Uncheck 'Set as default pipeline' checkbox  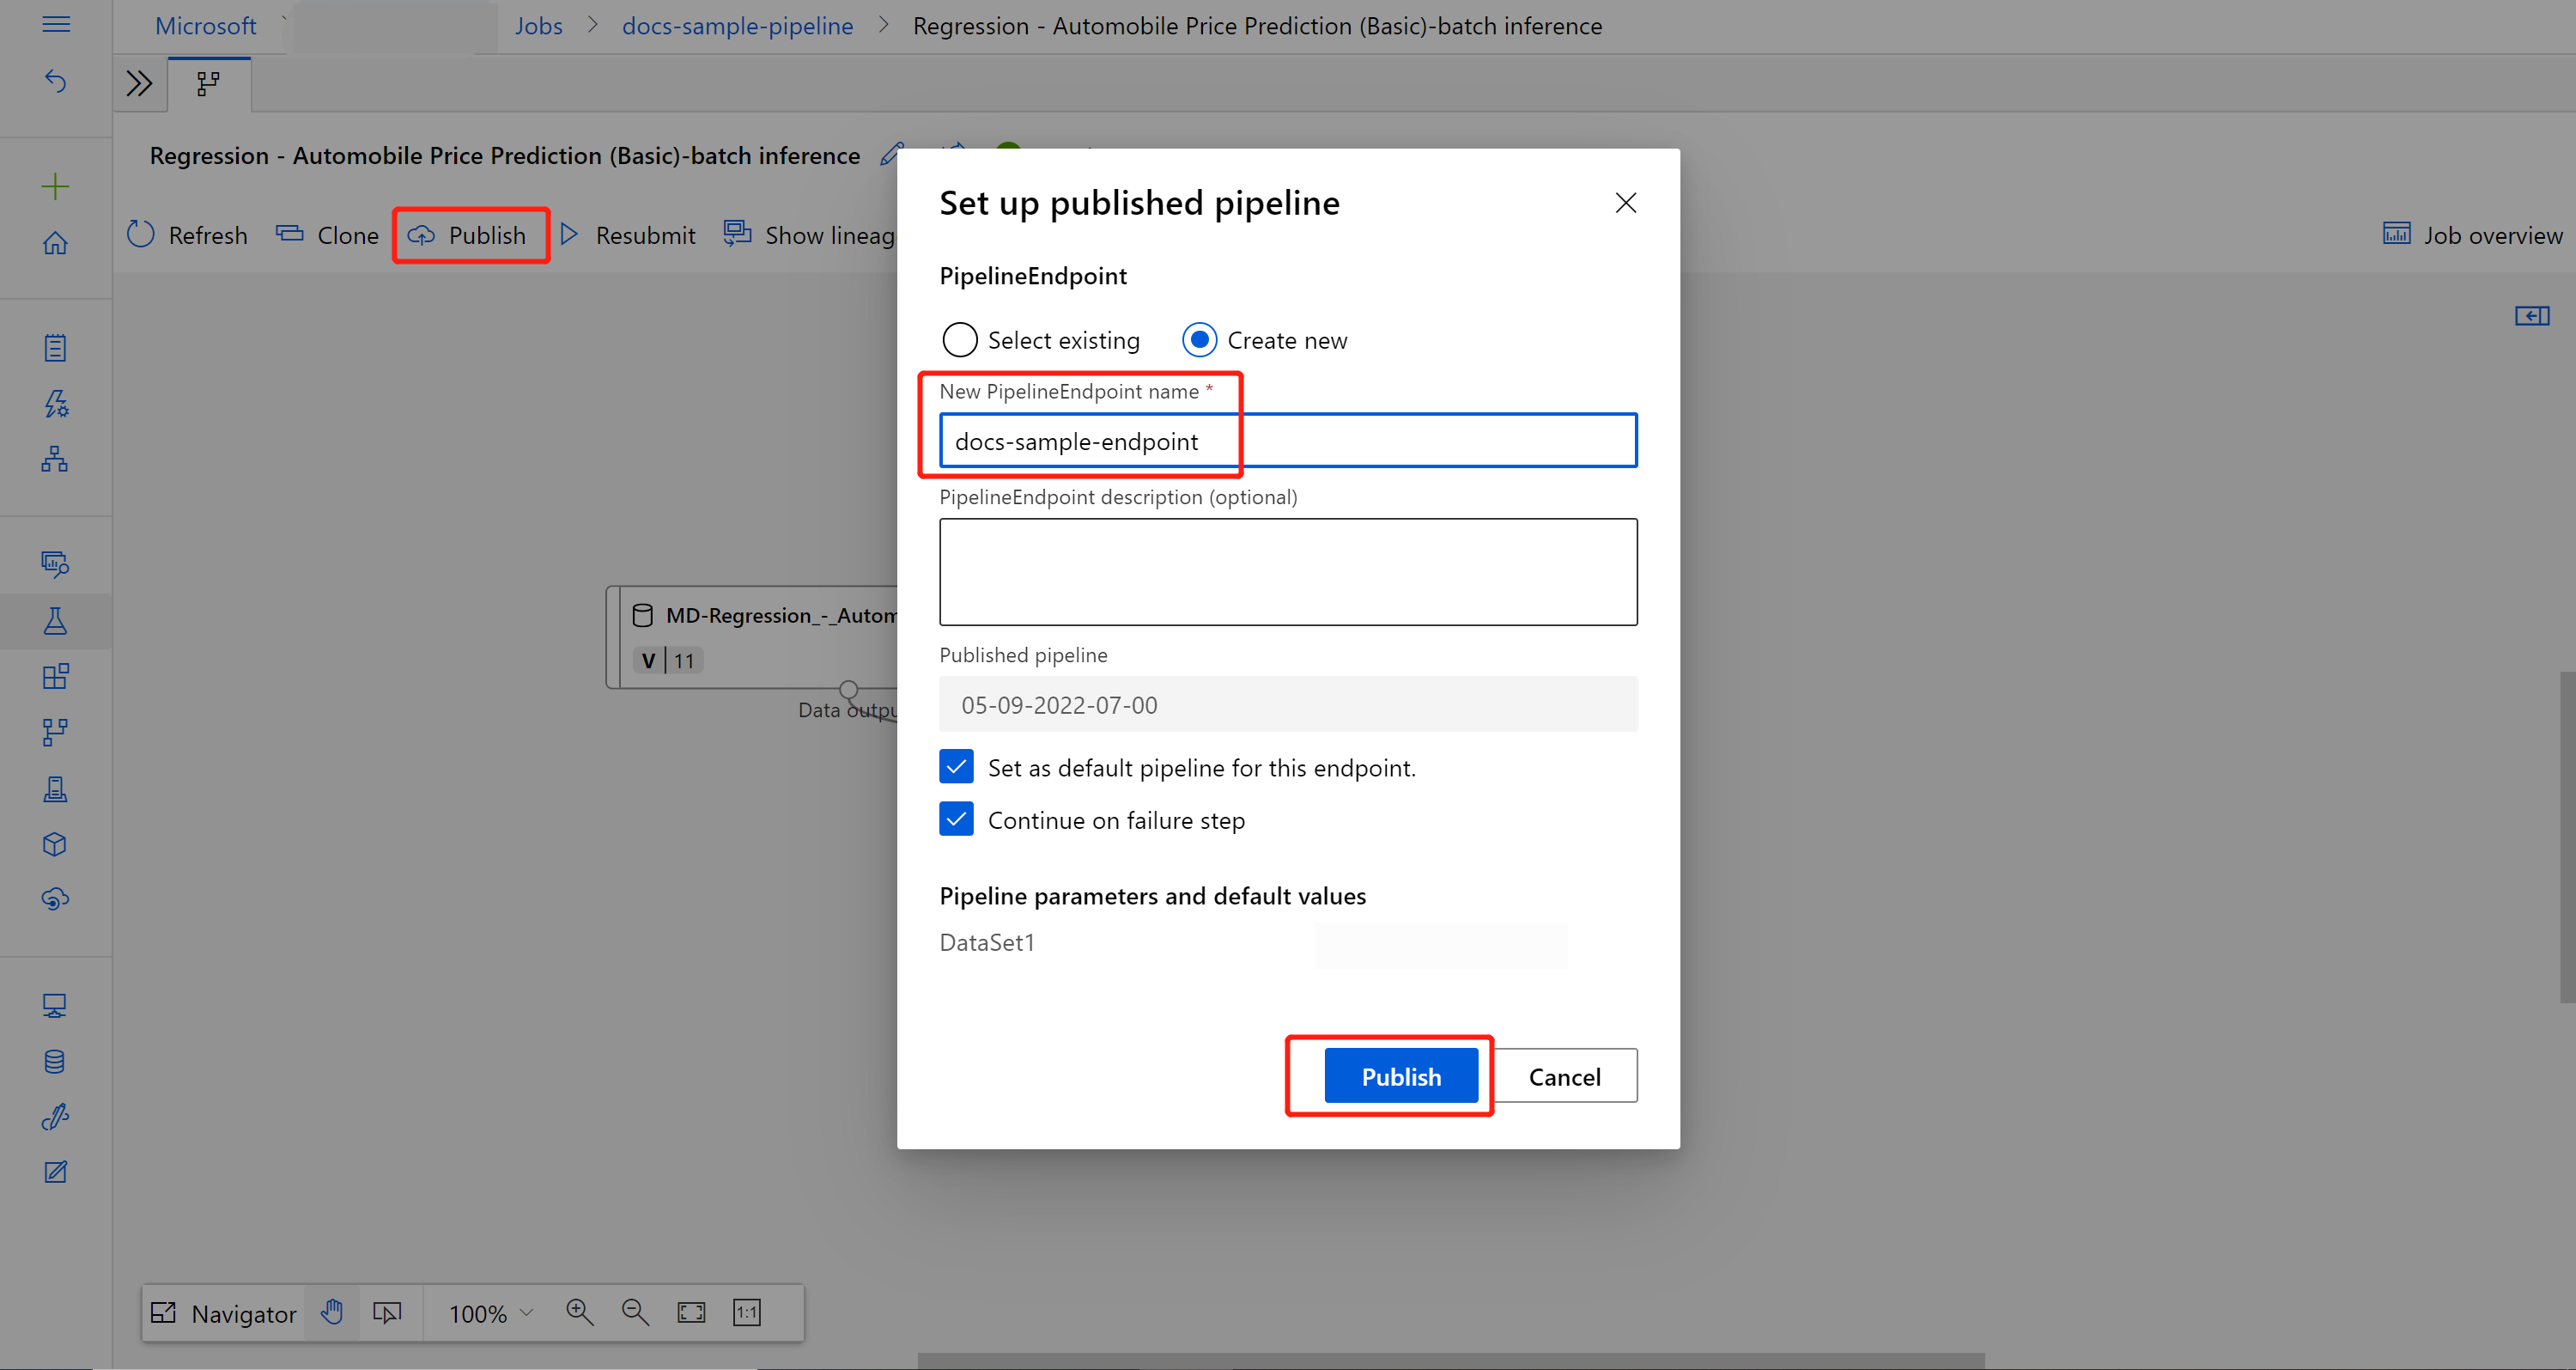click(956, 767)
